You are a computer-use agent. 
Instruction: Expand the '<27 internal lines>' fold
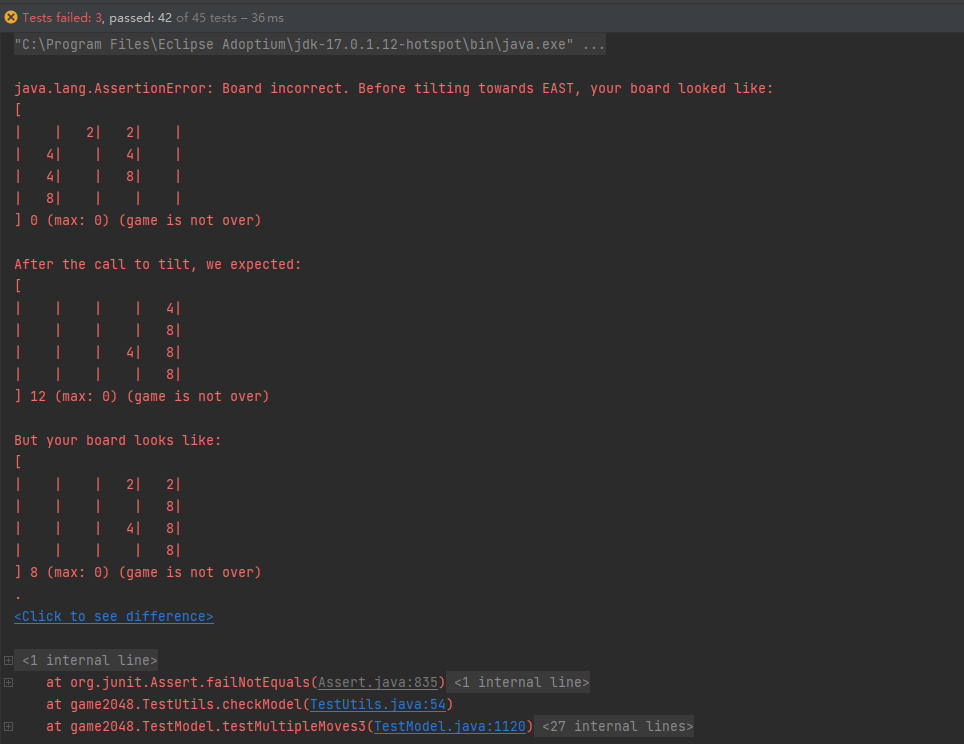tap(617, 727)
